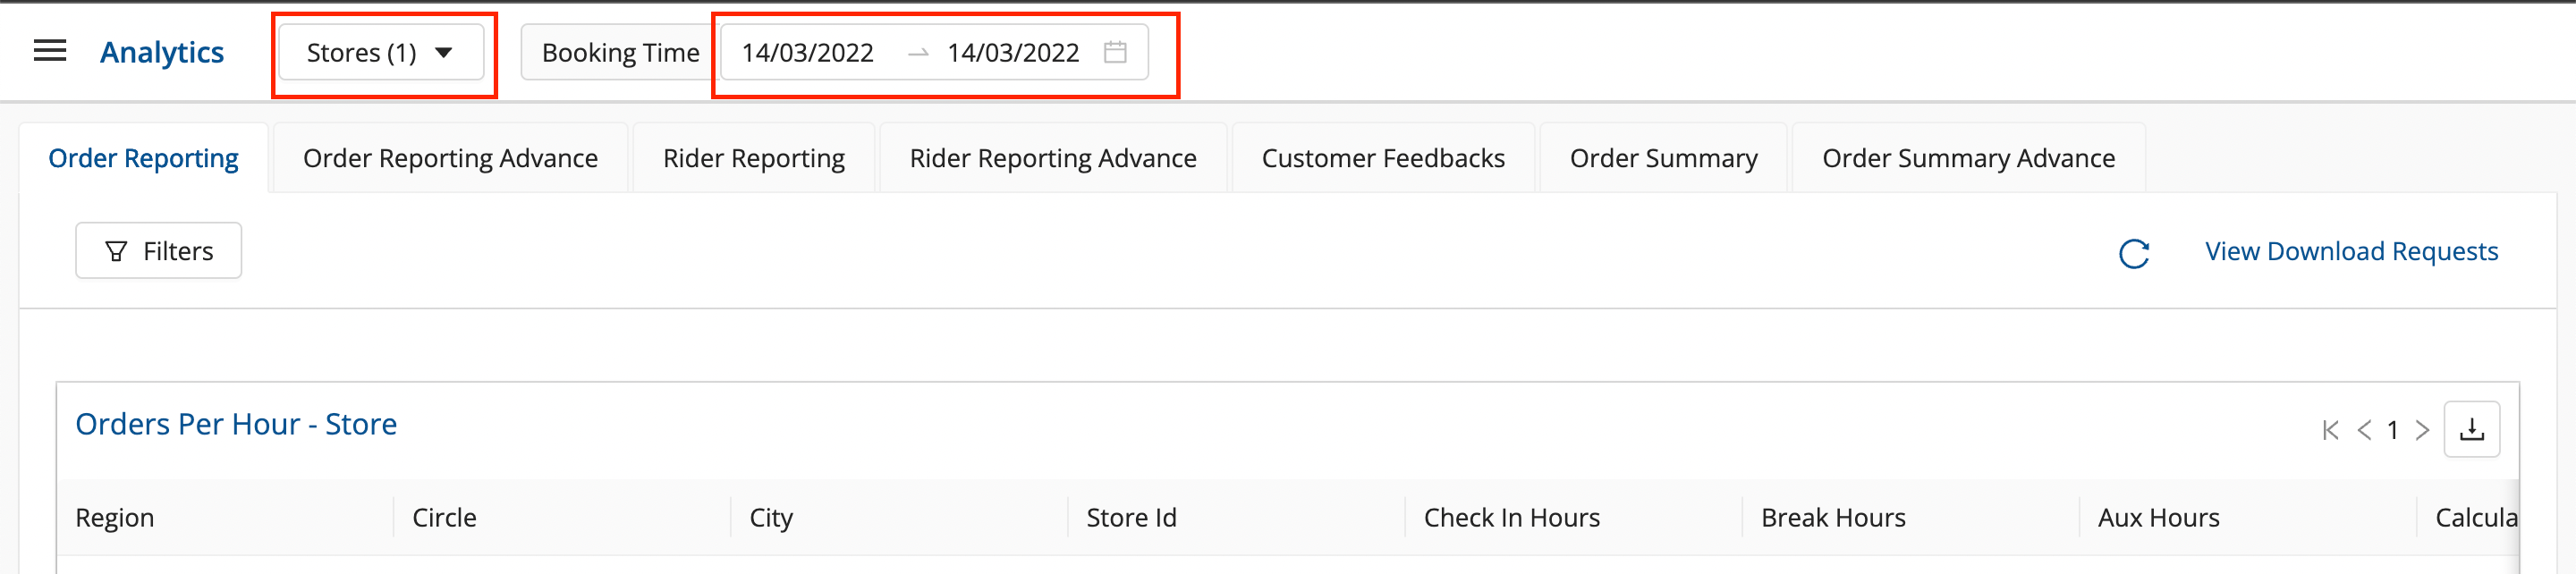Image resolution: width=2576 pixels, height=574 pixels.
Task: Go to Order Summary Advance tab
Action: click(x=1968, y=158)
